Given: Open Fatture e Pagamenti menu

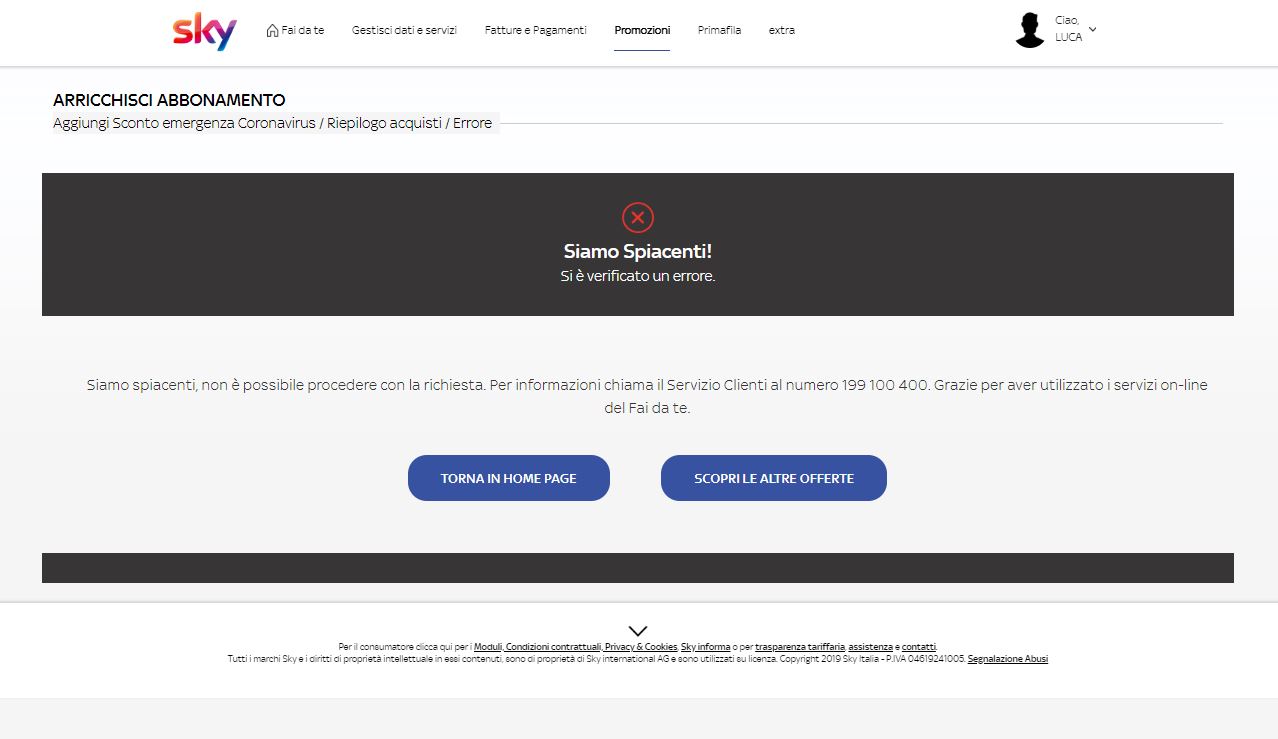Looking at the screenshot, I should pos(536,30).
